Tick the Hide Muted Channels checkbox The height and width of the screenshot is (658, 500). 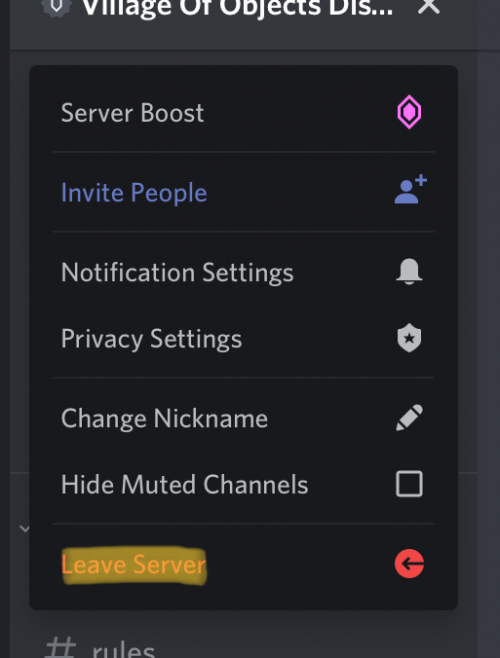(409, 484)
